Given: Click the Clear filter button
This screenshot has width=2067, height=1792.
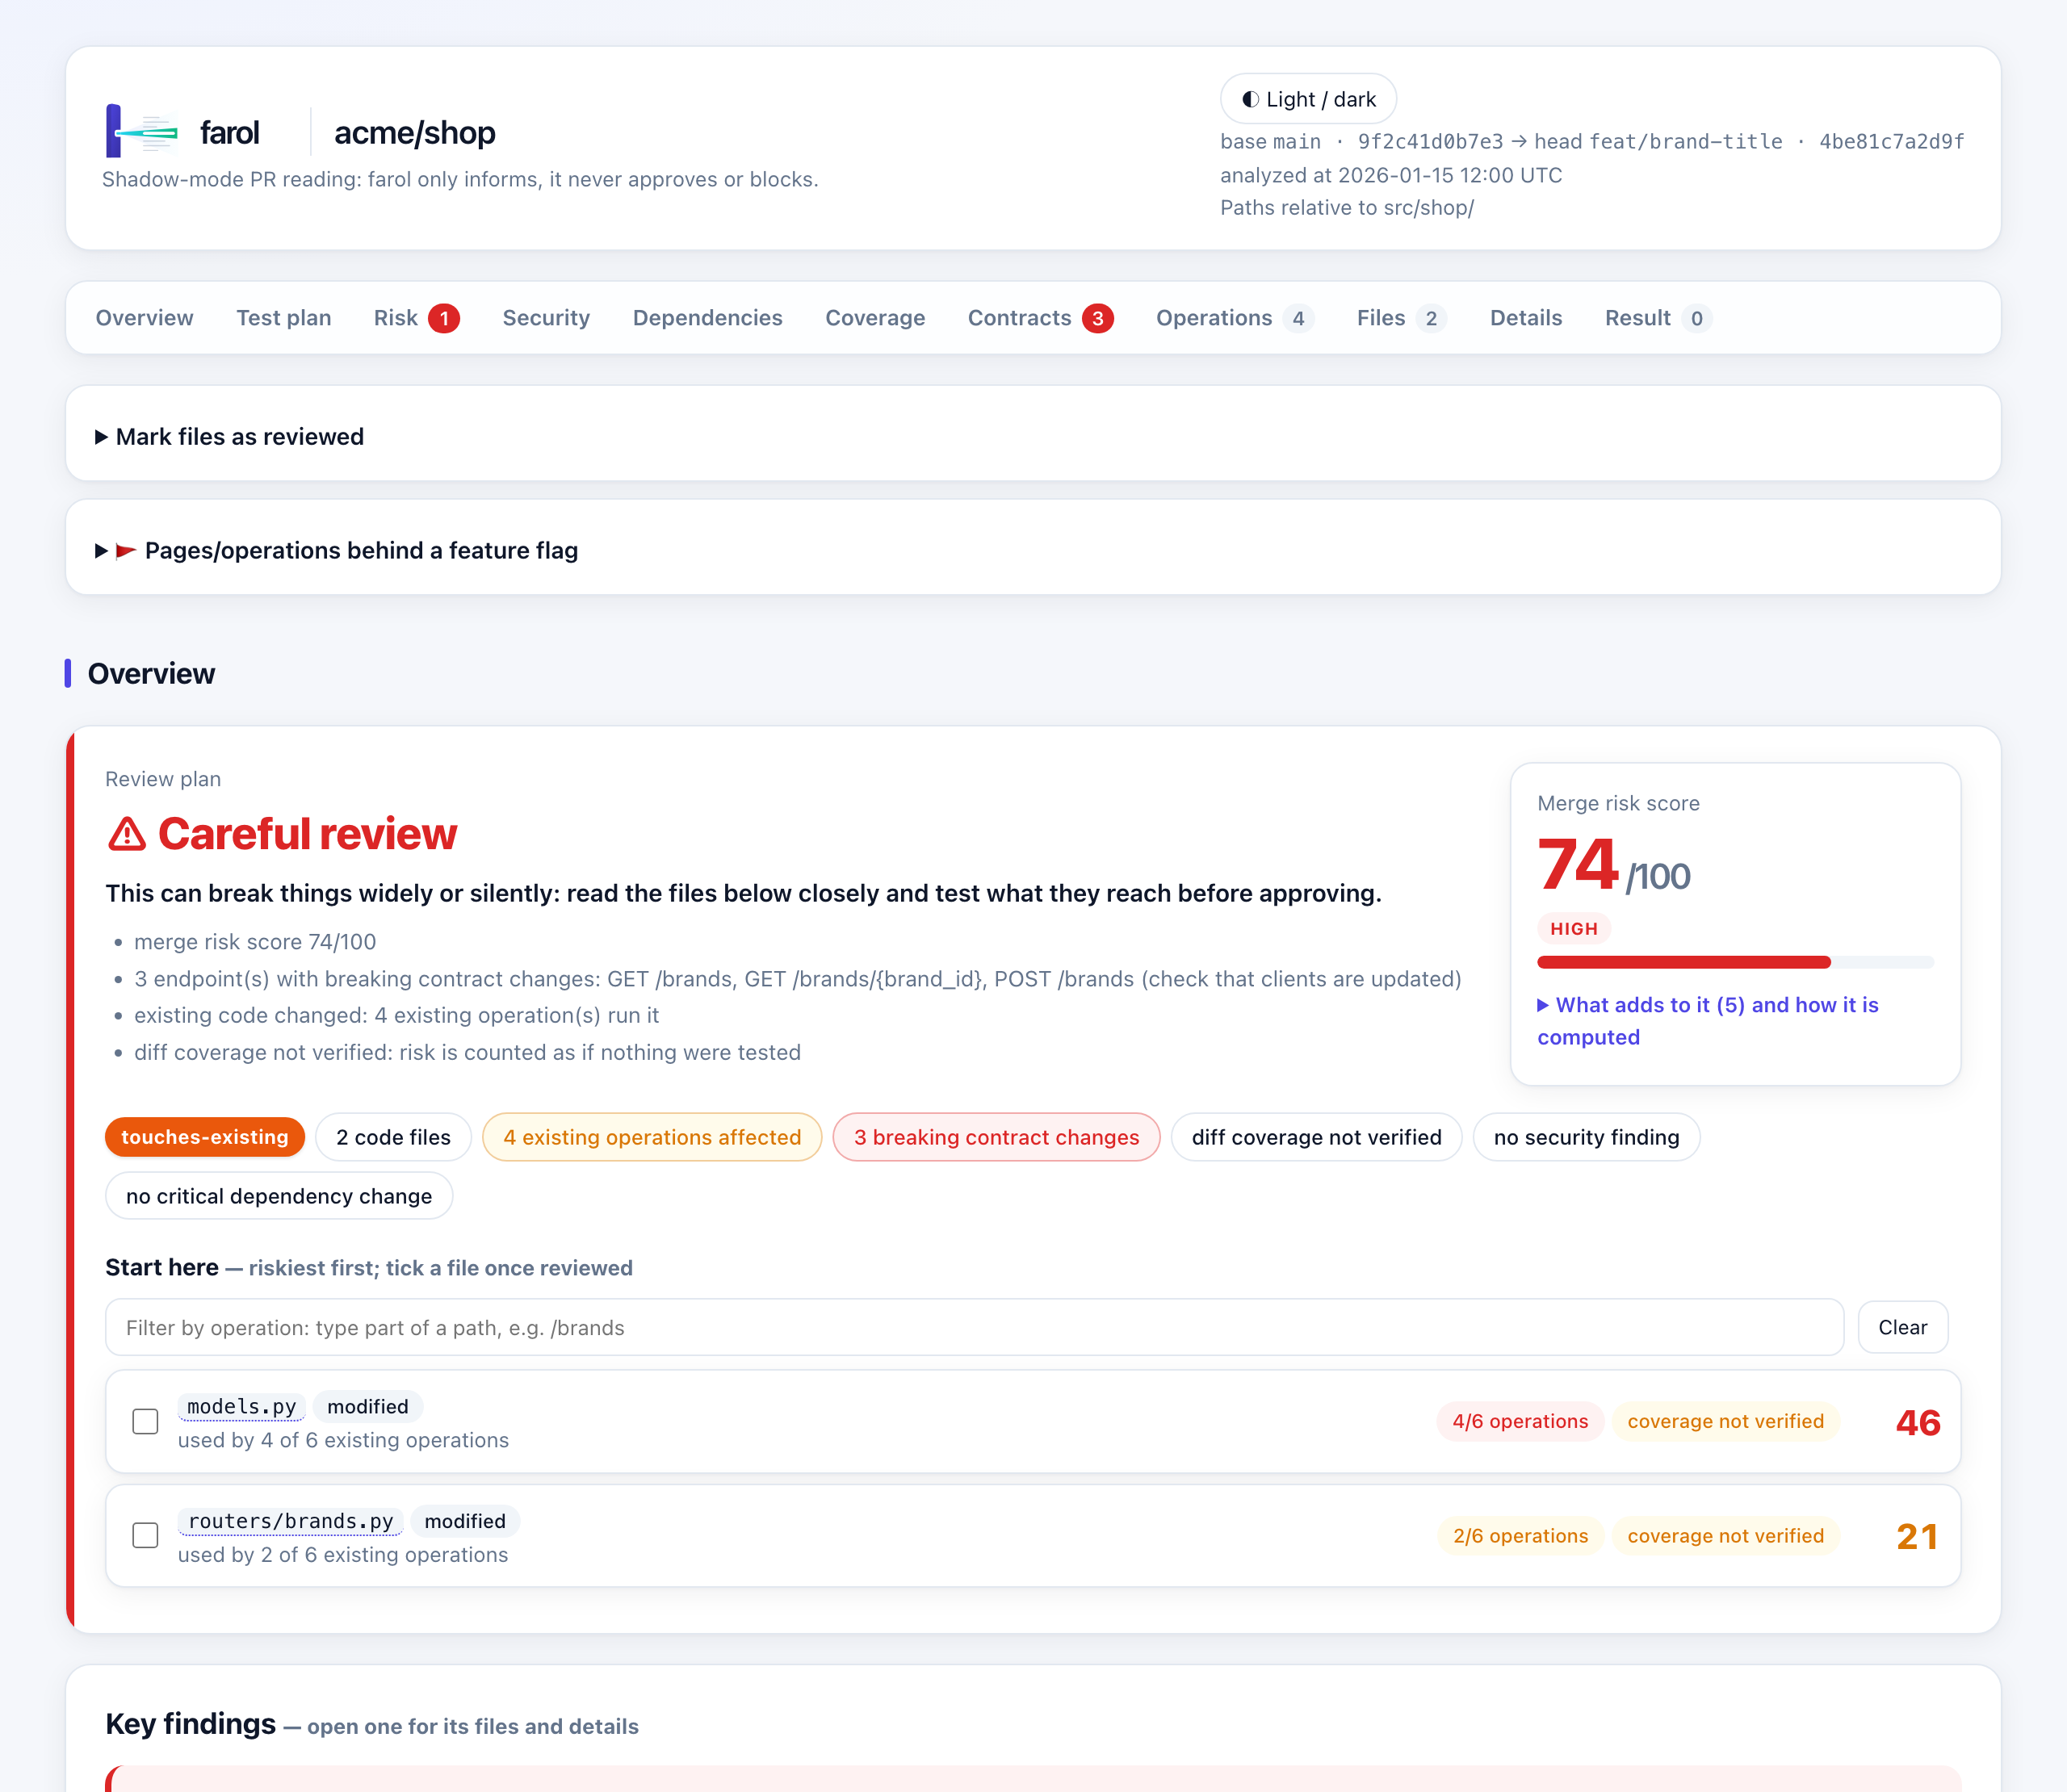Looking at the screenshot, I should (x=1902, y=1327).
